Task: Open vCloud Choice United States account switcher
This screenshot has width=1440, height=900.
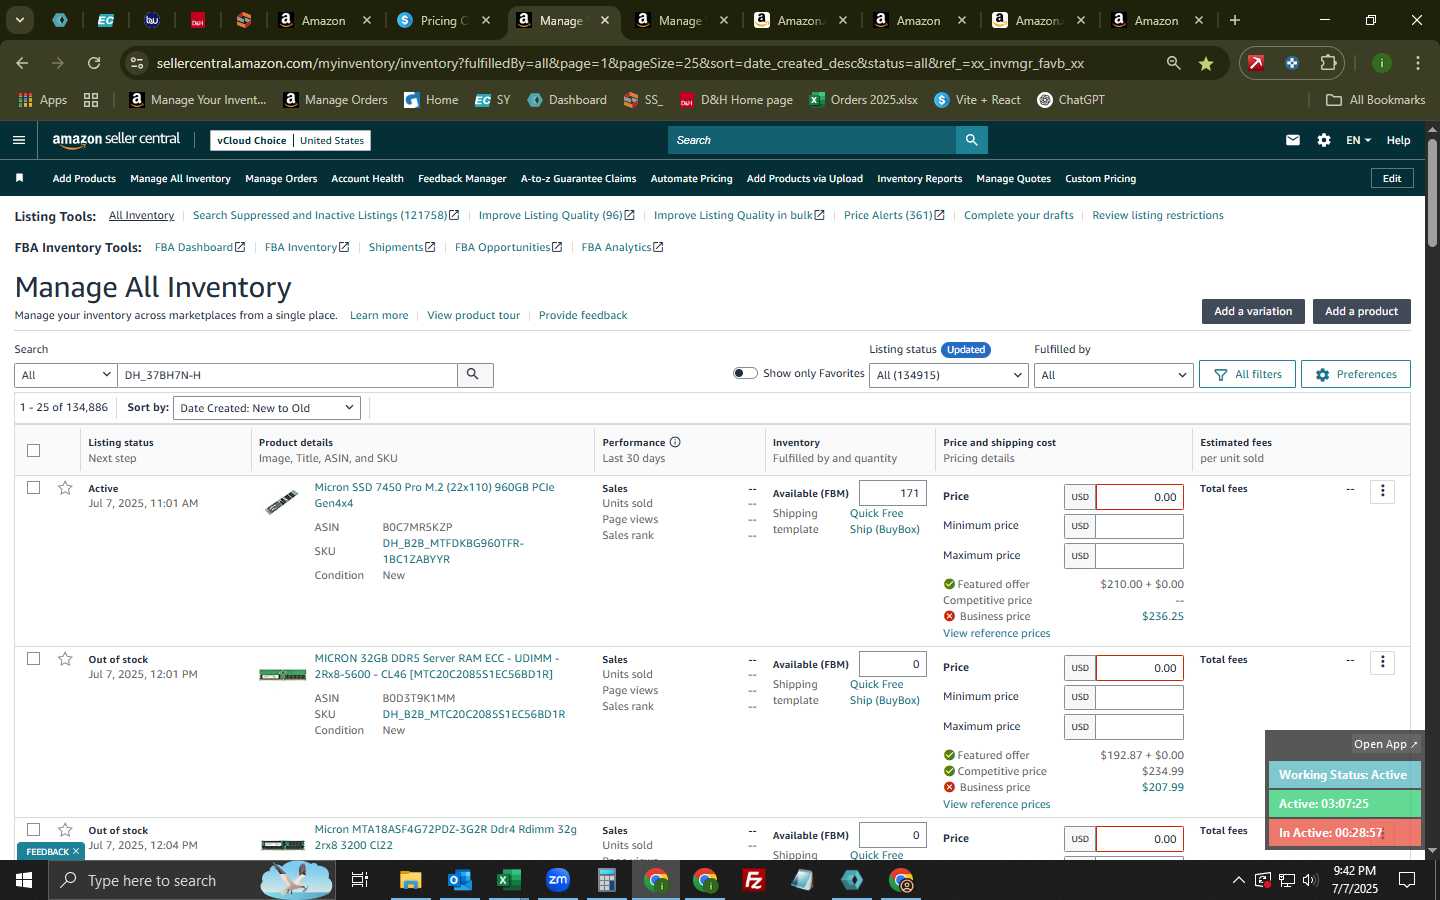Action: pyautogui.click(x=291, y=140)
